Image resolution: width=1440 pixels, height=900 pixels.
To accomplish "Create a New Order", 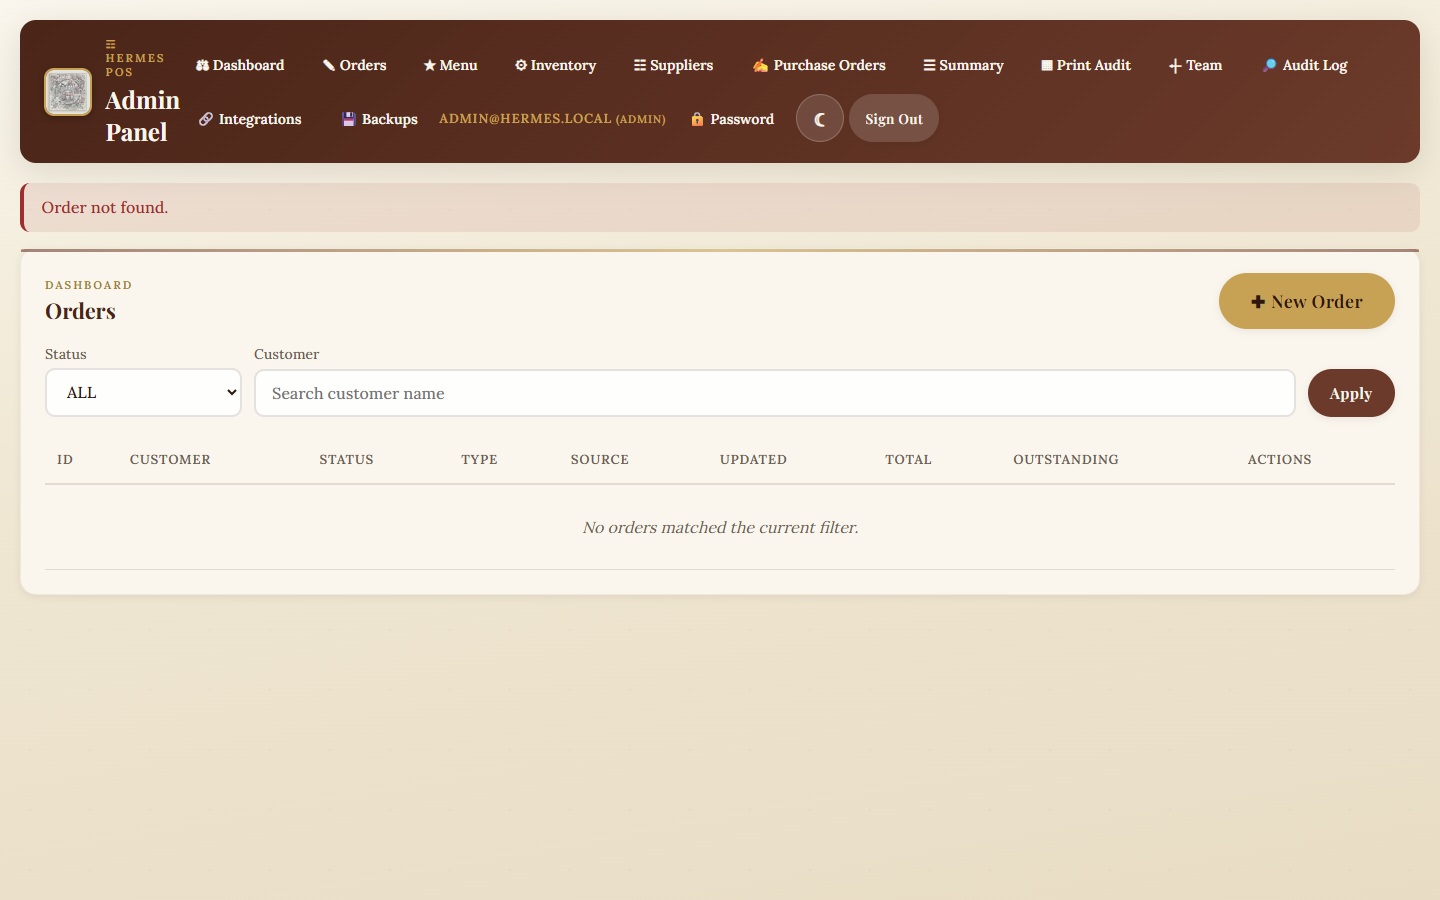I will click(x=1306, y=300).
